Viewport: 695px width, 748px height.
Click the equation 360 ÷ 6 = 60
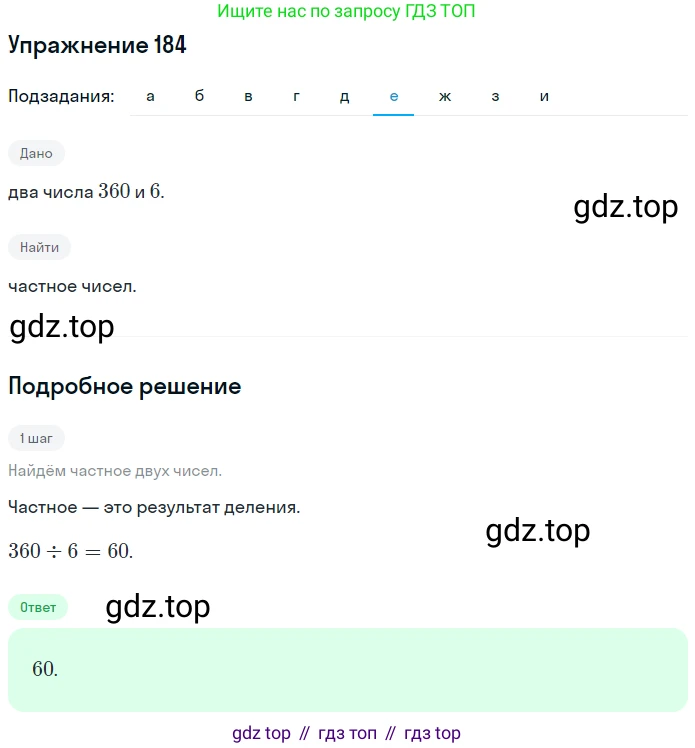pyautogui.click(x=71, y=551)
